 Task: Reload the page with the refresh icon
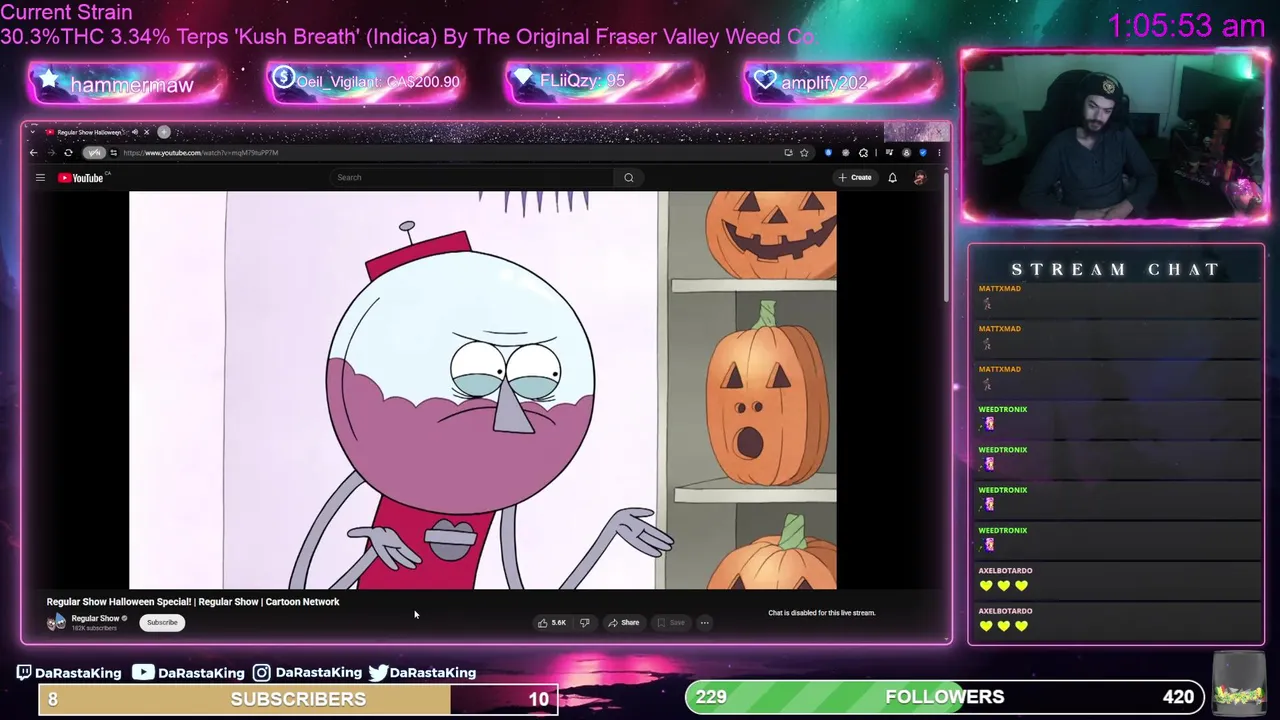pos(68,153)
